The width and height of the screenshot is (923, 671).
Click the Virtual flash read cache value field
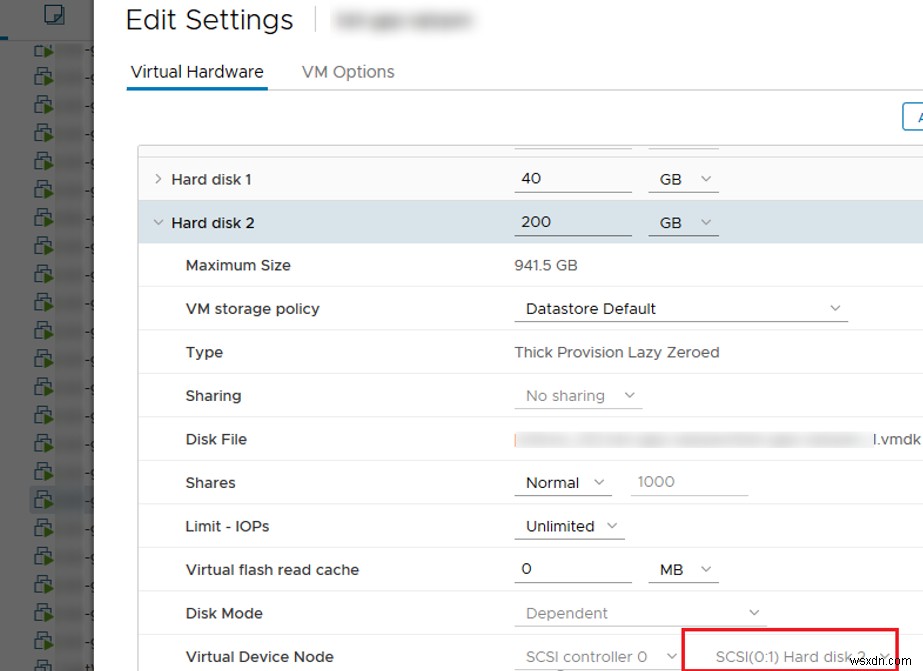point(572,568)
